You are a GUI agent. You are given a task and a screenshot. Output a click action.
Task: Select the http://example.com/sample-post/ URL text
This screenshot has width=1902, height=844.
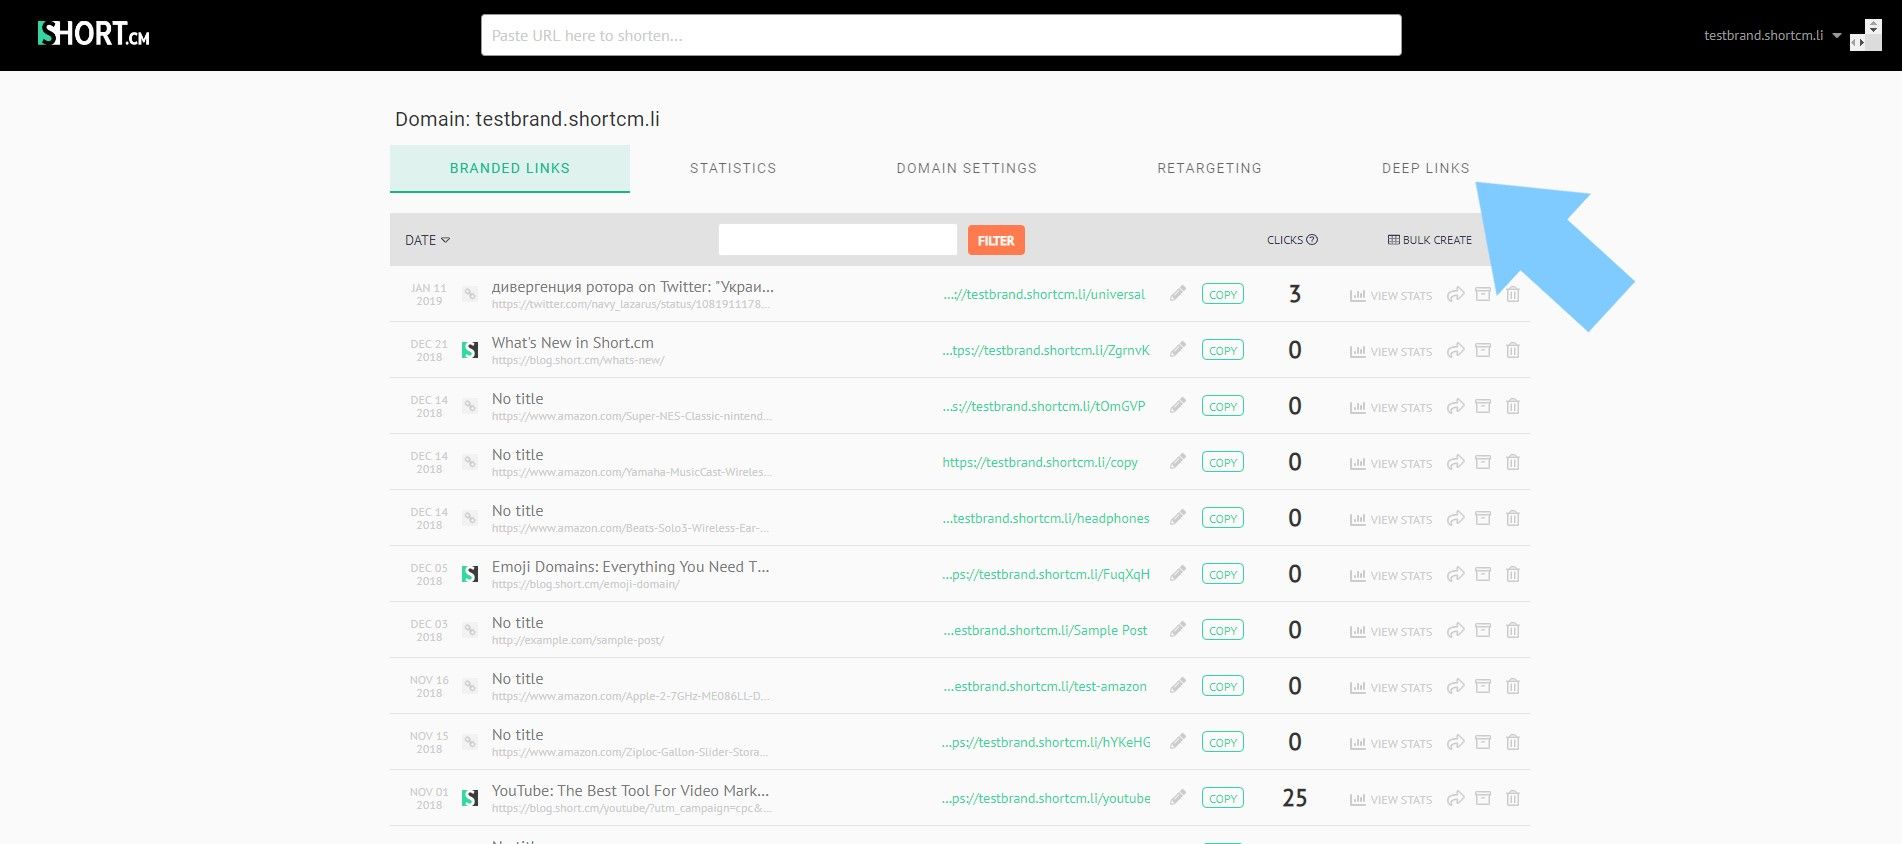(578, 640)
